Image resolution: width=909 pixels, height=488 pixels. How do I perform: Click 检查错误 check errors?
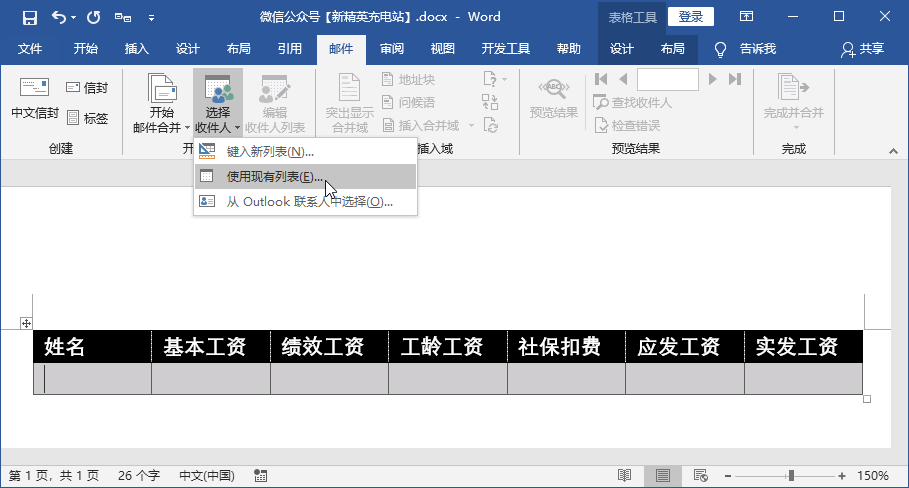[x=627, y=125]
